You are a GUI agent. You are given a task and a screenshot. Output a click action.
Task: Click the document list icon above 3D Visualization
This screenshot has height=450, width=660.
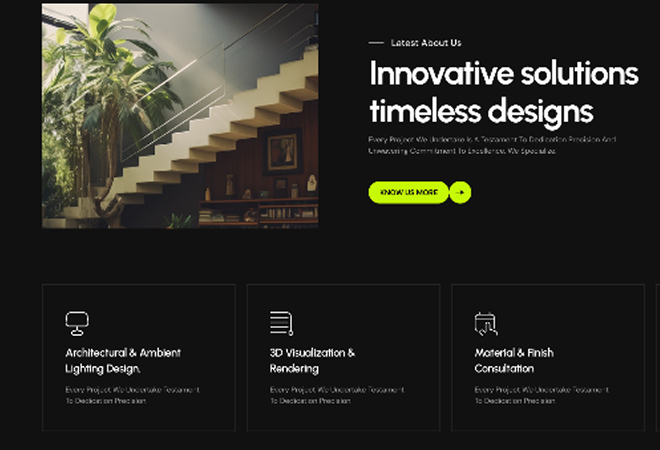[282, 323]
